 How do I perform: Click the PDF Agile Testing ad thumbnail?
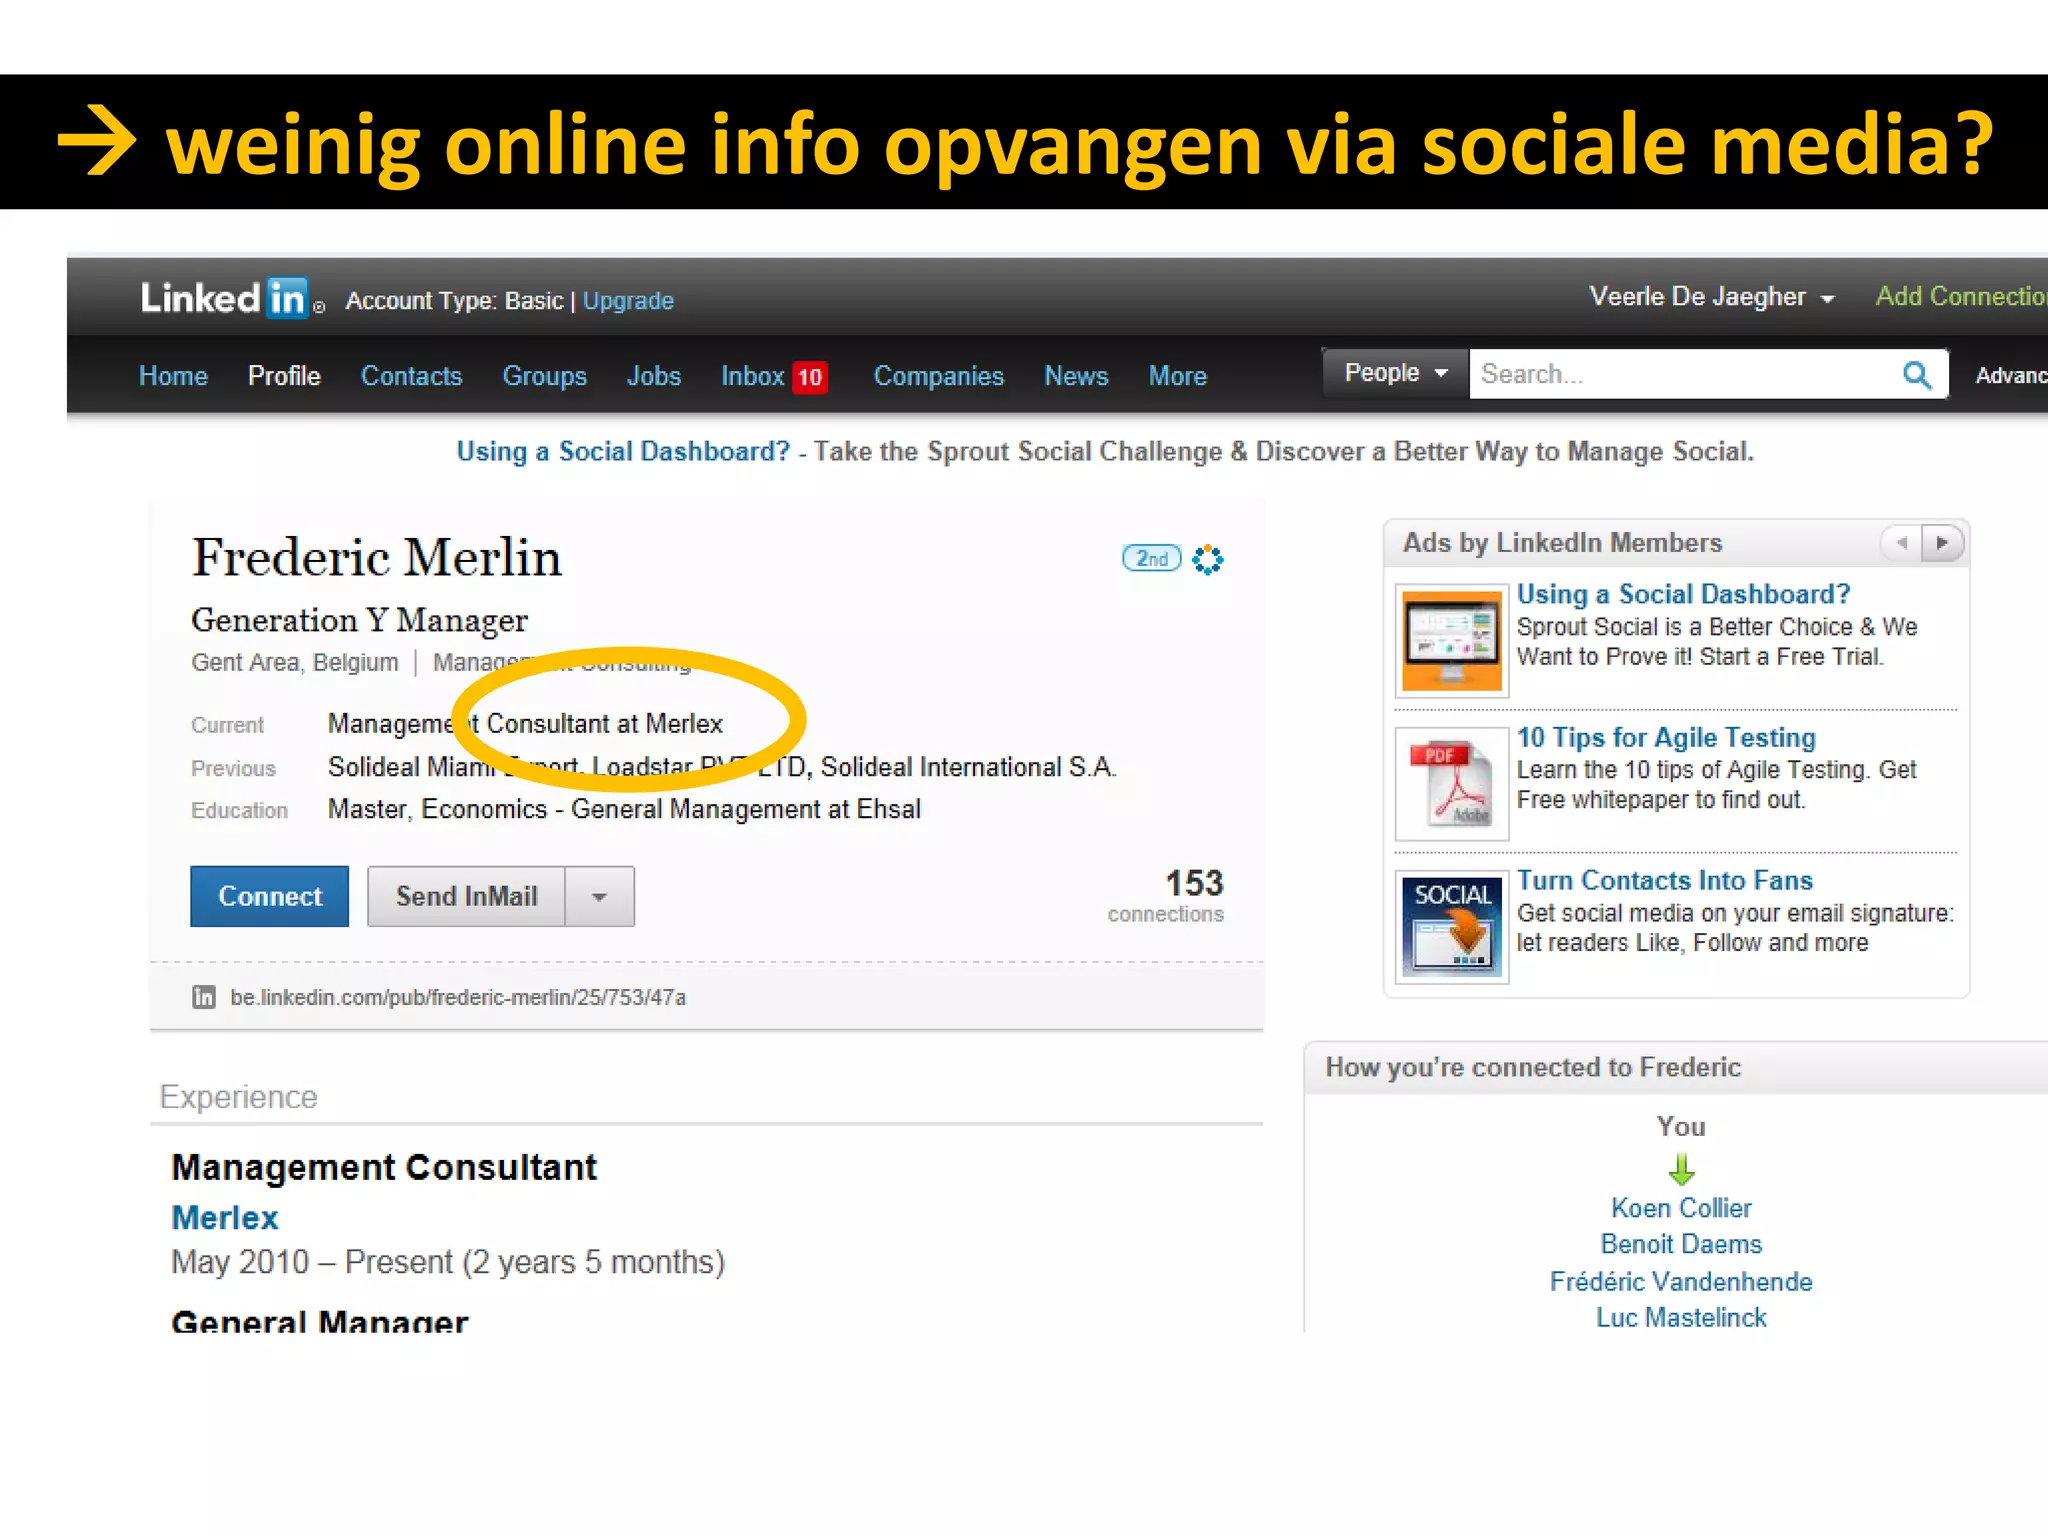tap(1451, 783)
